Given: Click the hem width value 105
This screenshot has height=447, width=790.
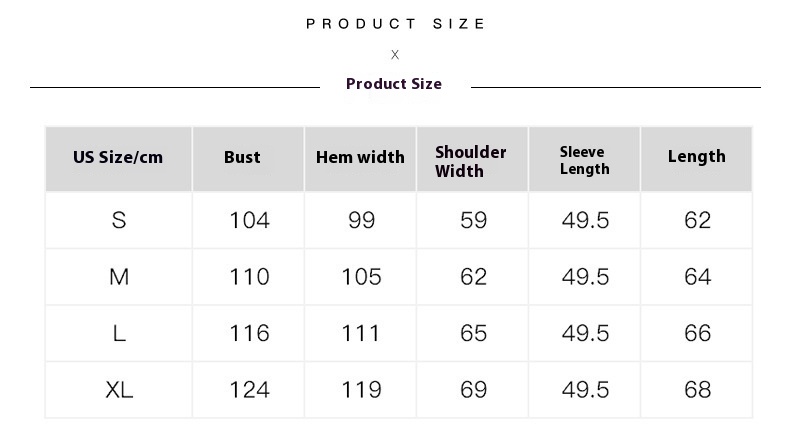Looking at the screenshot, I should [x=361, y=277].
